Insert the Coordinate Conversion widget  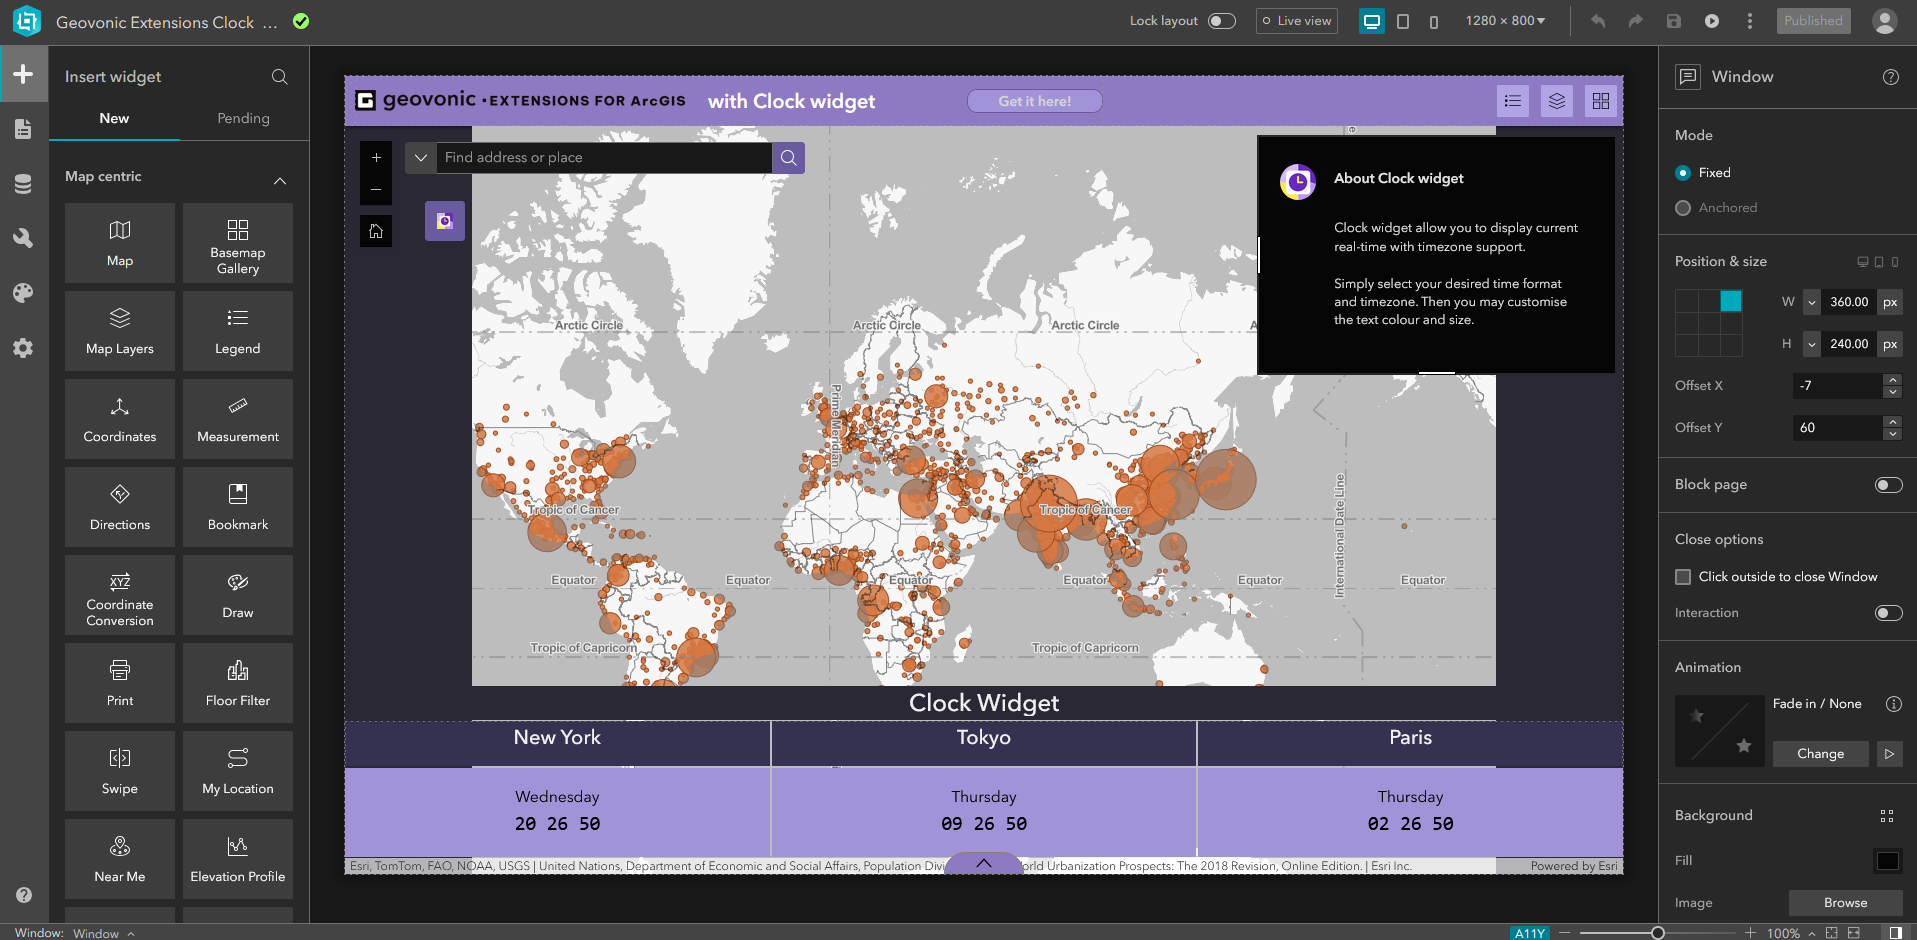(x=120, y=595)
